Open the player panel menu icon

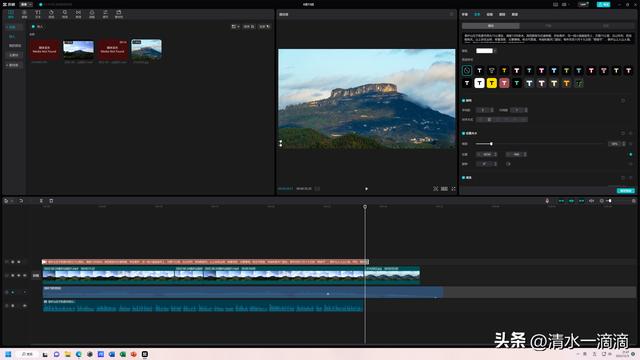[x=451, y=14]
